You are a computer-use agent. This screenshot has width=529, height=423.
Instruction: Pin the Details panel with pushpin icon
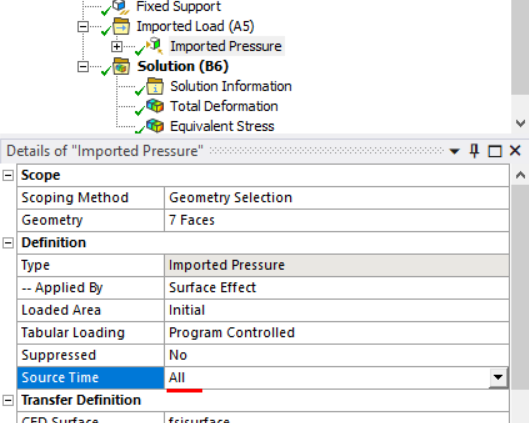pyautogui.click(x=474, y=151)
